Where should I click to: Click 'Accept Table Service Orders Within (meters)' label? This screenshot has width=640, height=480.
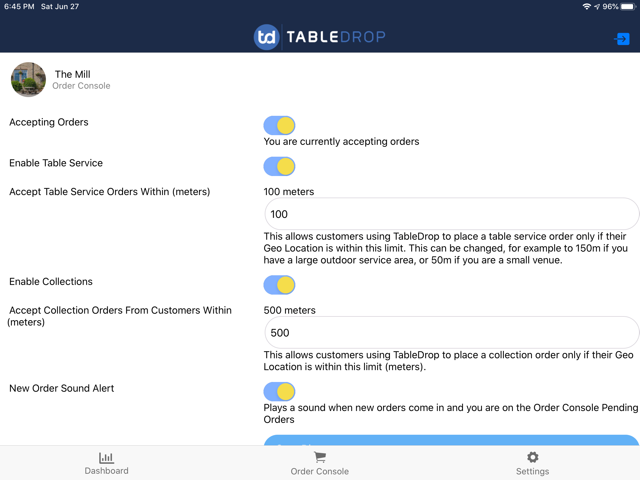(x=109, y=191)
